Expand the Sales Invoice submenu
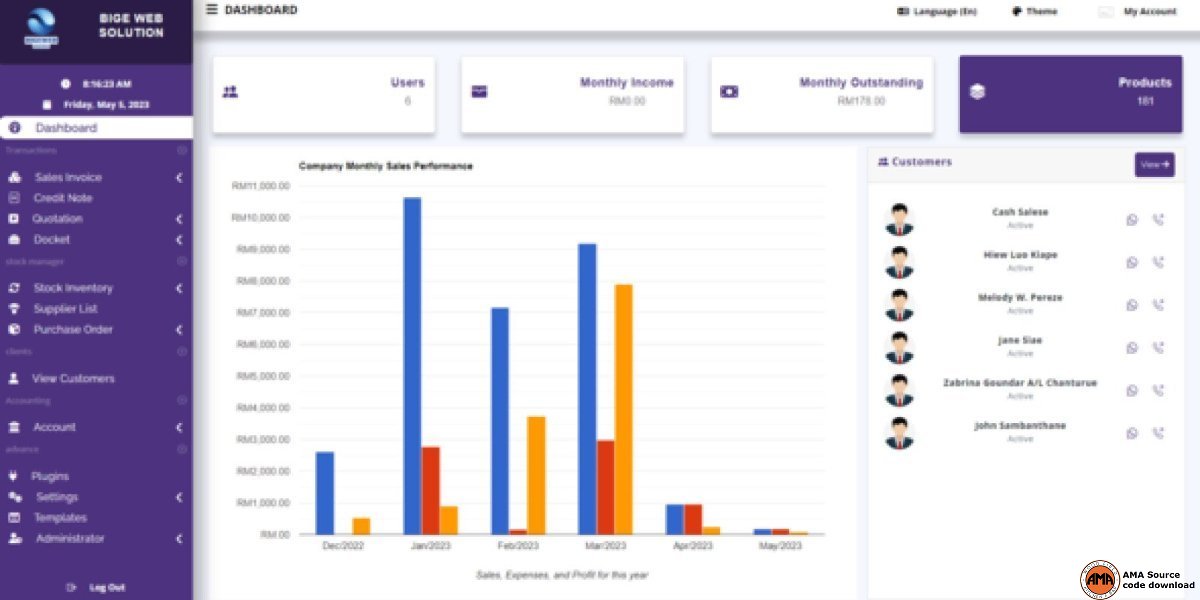The image size is (1200, 600). [x=179, y=178]
